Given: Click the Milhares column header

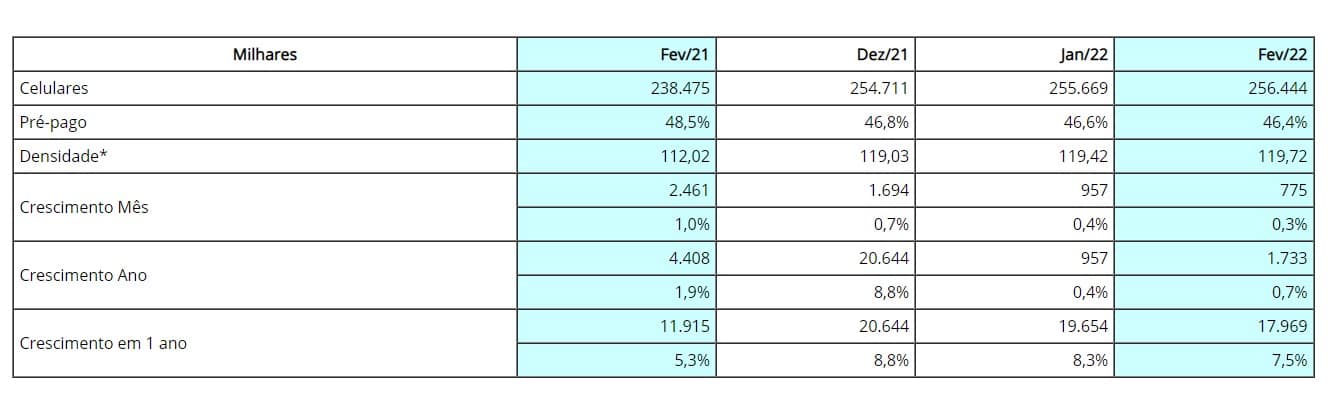Looking at the screenshot, I should coord(265,54).
